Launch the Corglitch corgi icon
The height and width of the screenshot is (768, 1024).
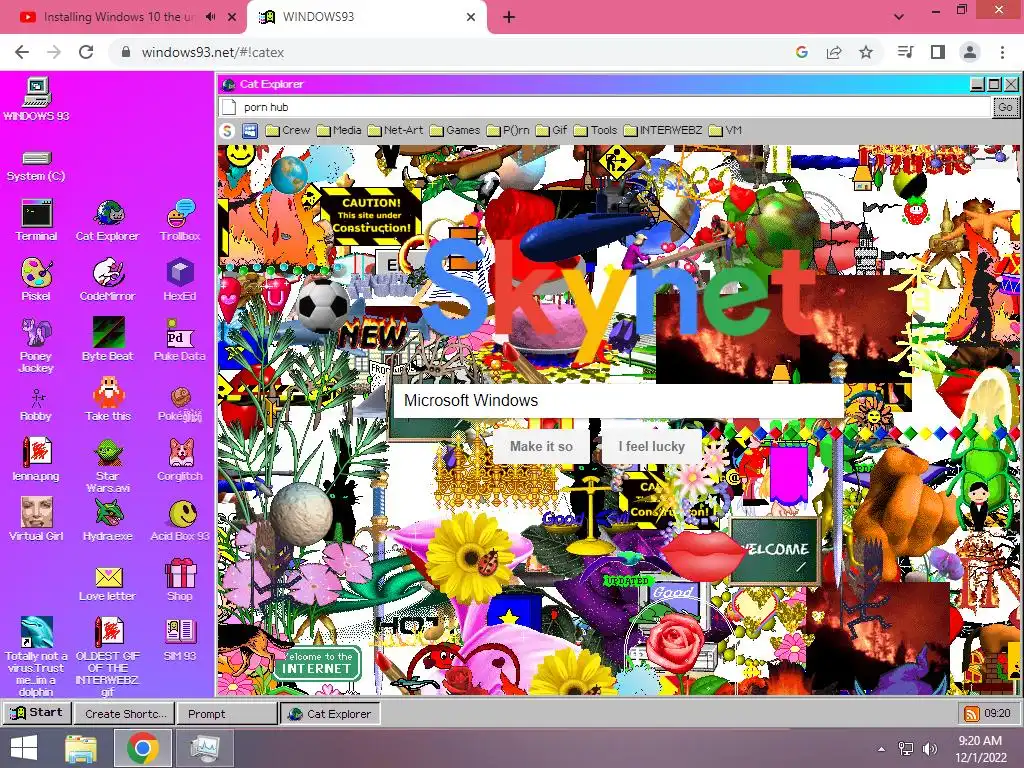[180, 460]
